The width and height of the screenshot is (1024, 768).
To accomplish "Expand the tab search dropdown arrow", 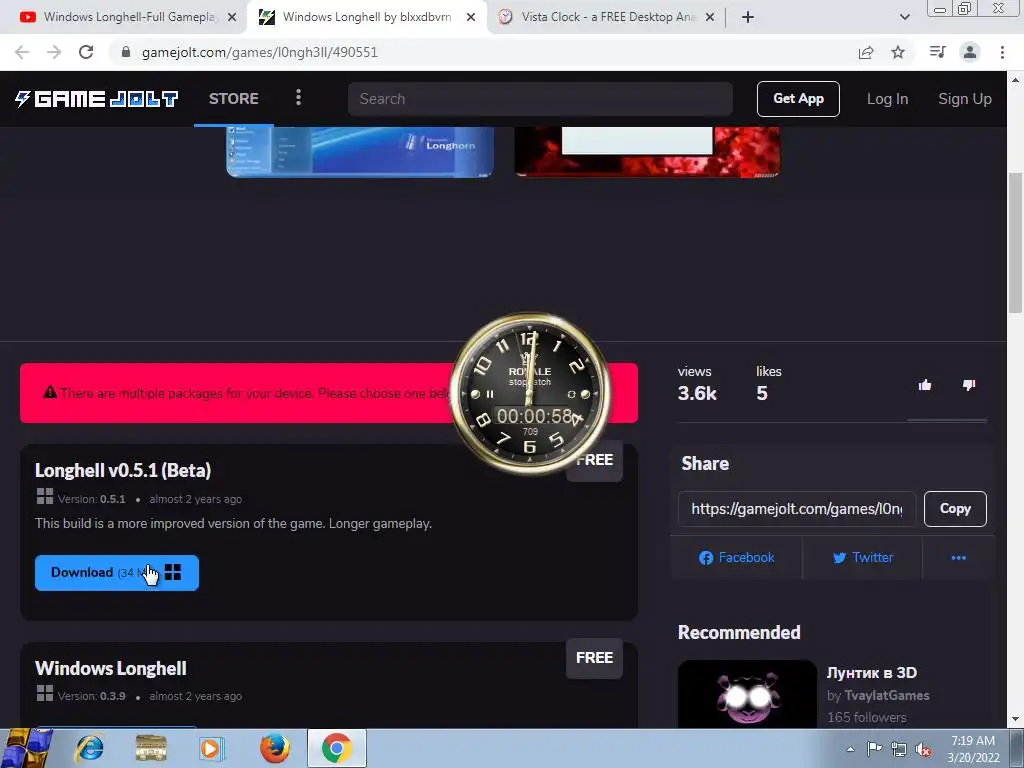I will [904, 18].
